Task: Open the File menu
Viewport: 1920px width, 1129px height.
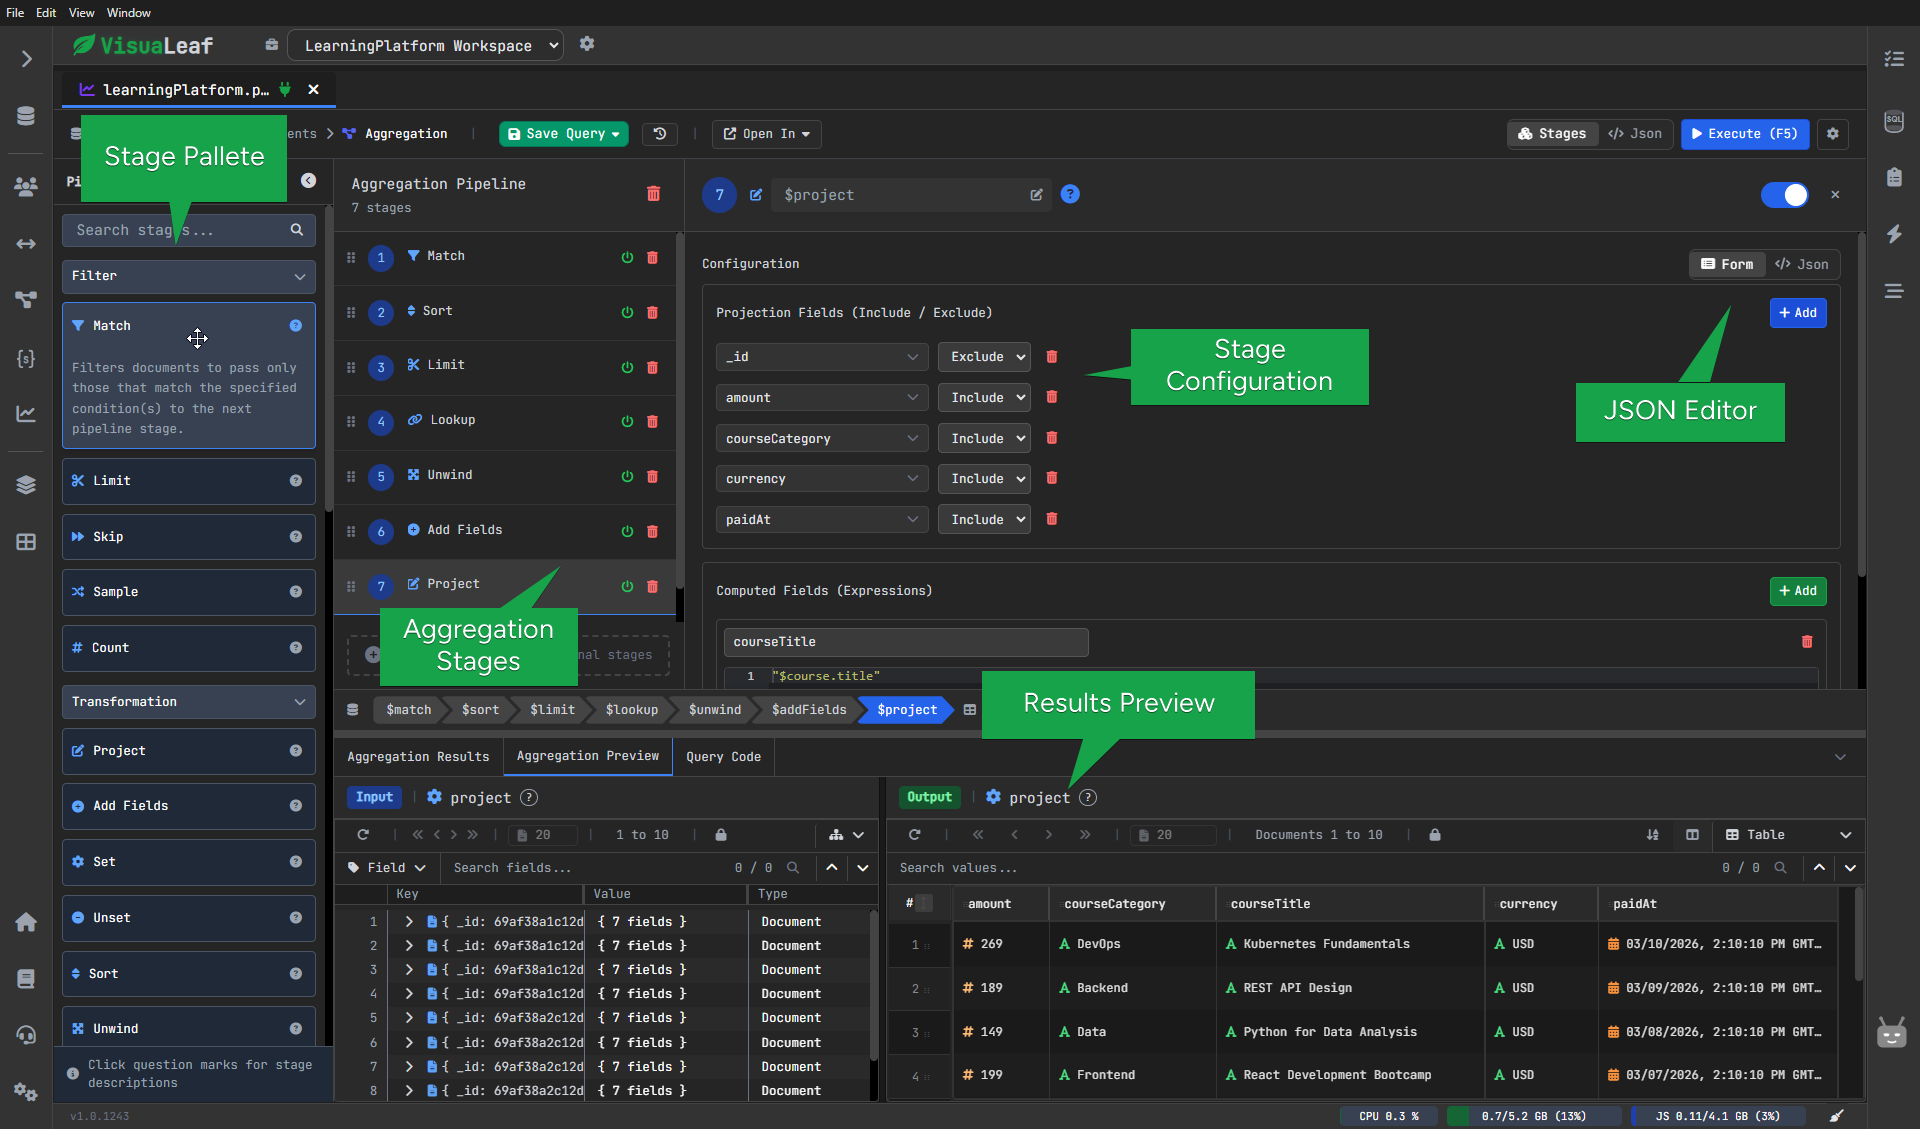Action: (x=15, y=12)
